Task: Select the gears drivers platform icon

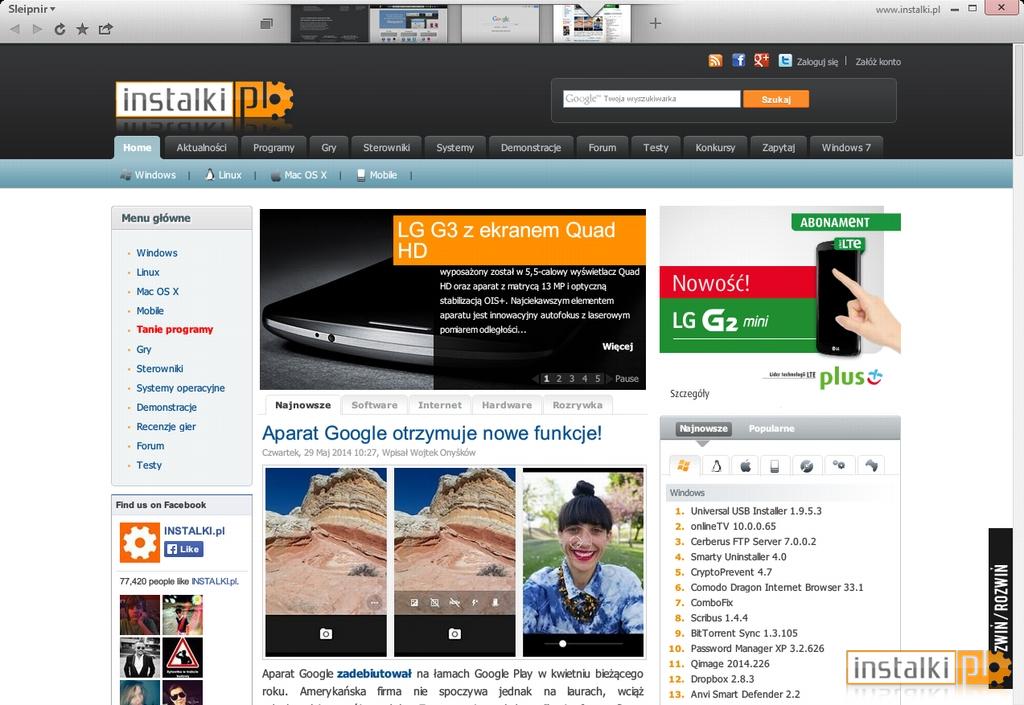Action: click(839, 465)
